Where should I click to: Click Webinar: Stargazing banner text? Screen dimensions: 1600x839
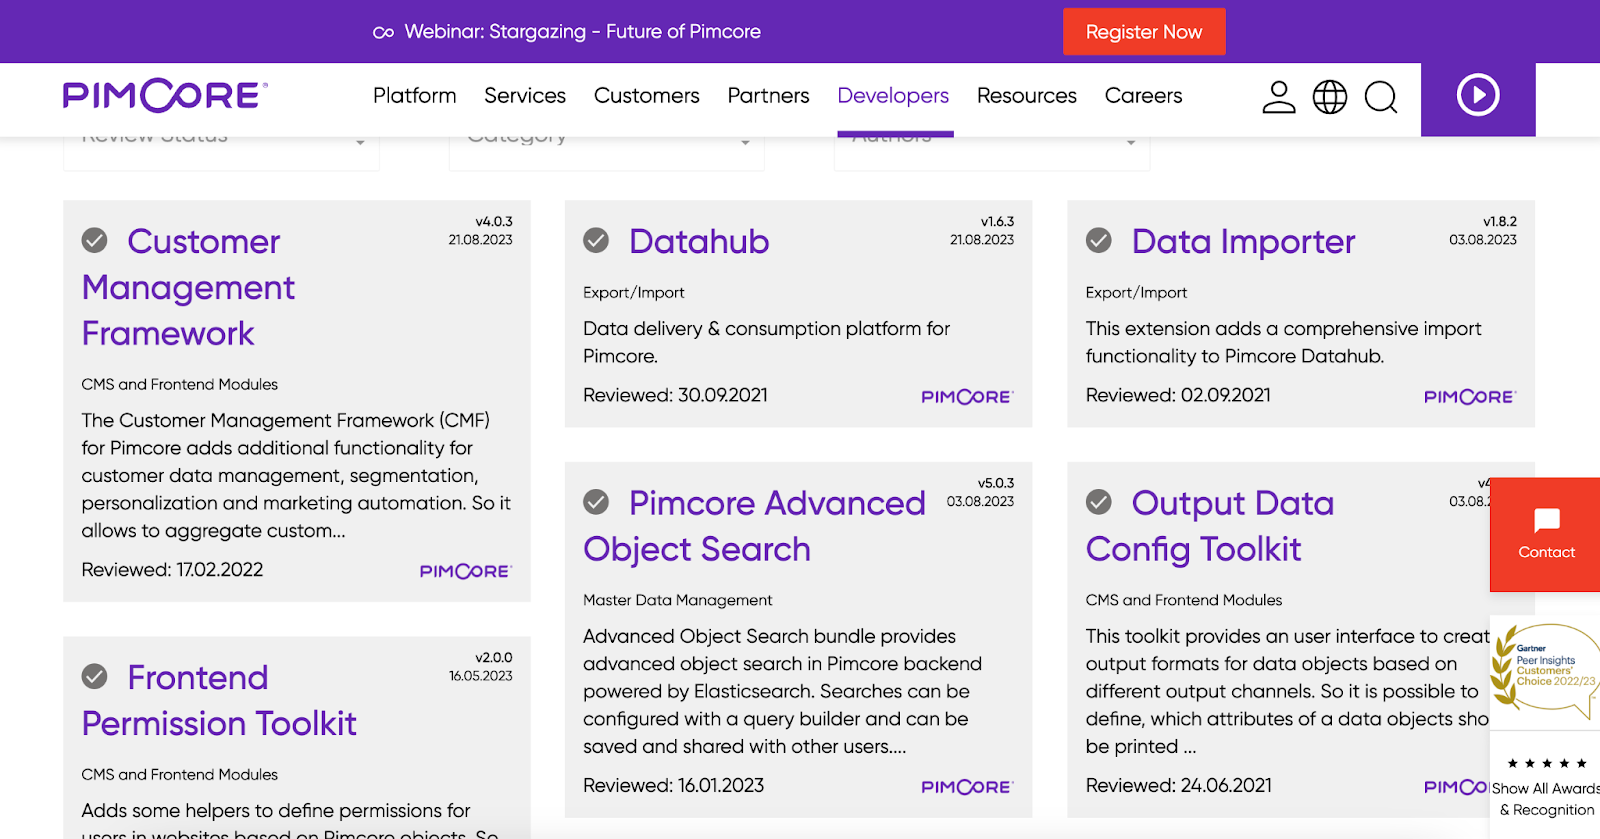tap(582, 32)
